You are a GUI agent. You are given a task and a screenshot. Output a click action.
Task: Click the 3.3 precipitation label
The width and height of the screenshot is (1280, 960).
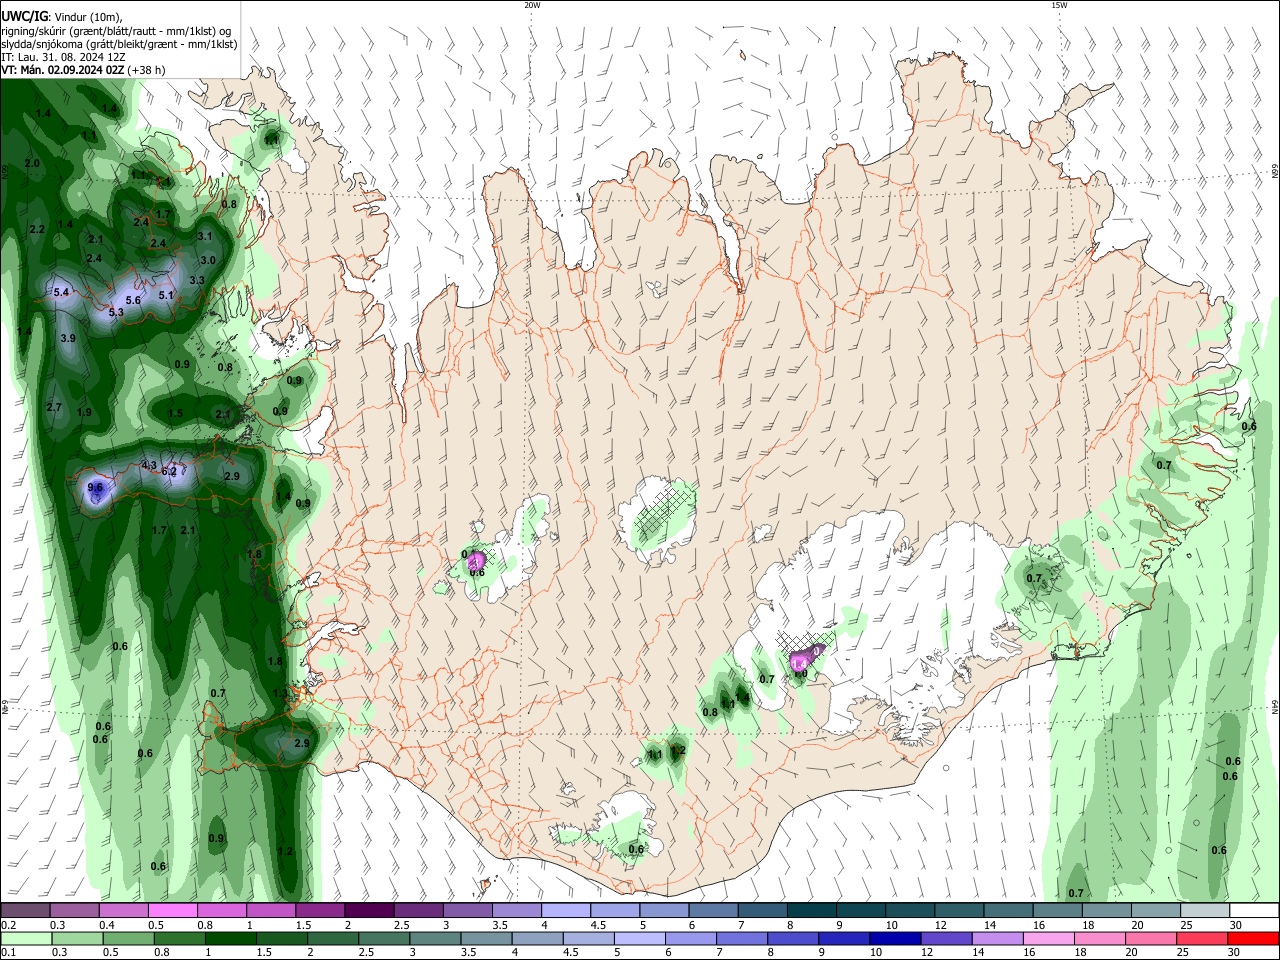[197, 280]
